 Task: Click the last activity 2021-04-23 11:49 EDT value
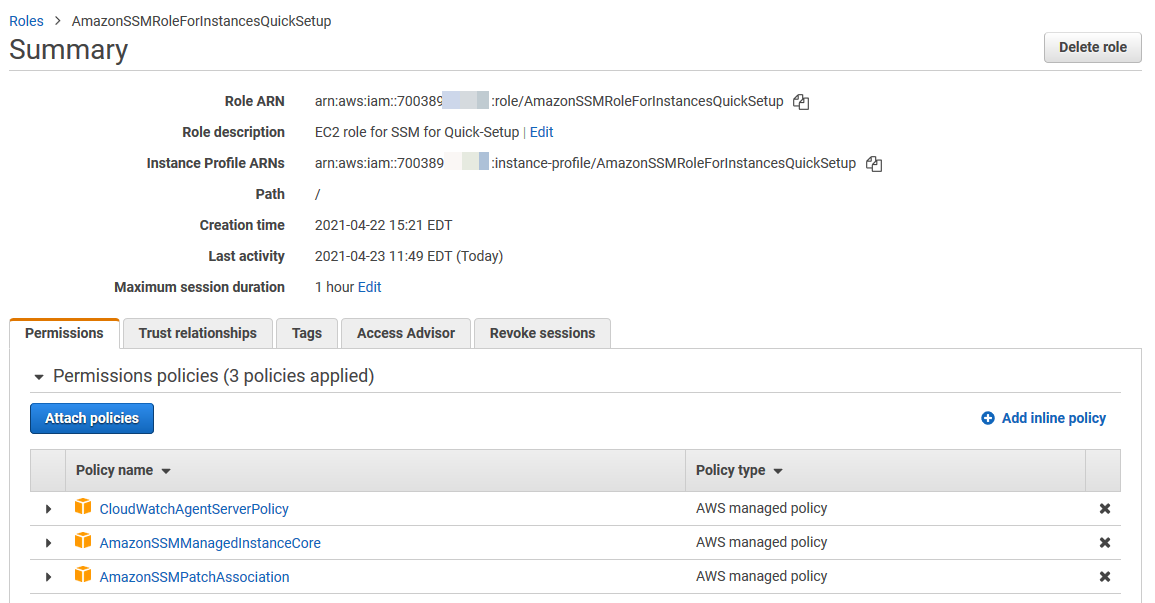(409, 256)
